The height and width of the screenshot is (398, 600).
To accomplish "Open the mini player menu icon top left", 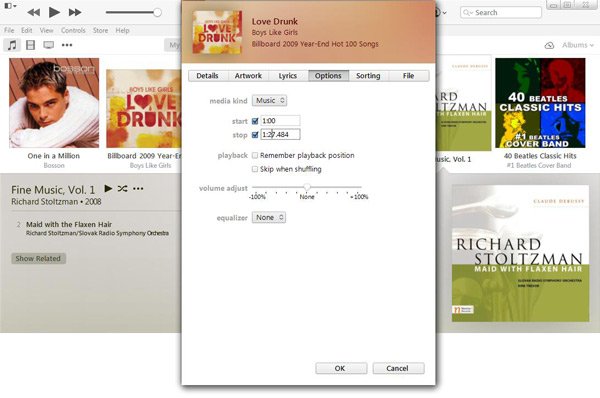I will point(9,6).
